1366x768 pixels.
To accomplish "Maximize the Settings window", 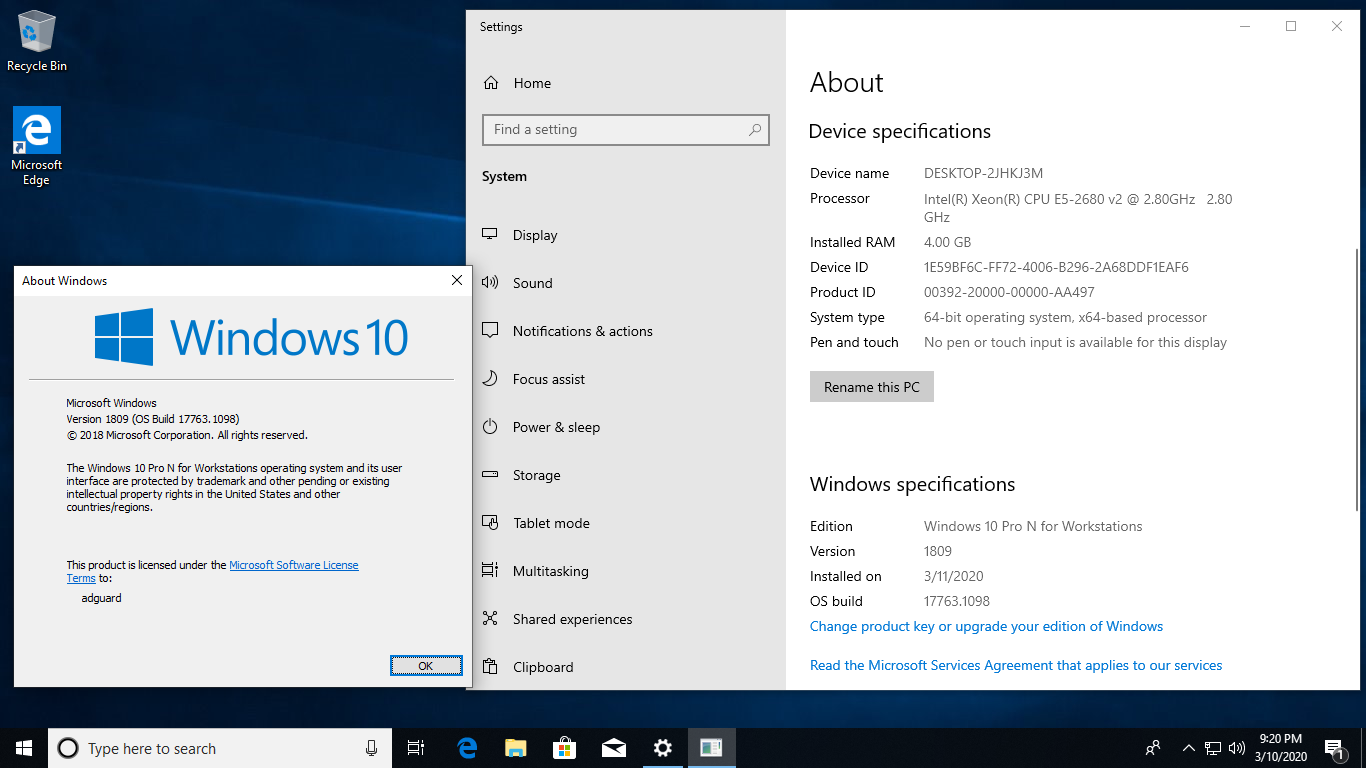I will pyautogui.click(x=1291, y=26).
